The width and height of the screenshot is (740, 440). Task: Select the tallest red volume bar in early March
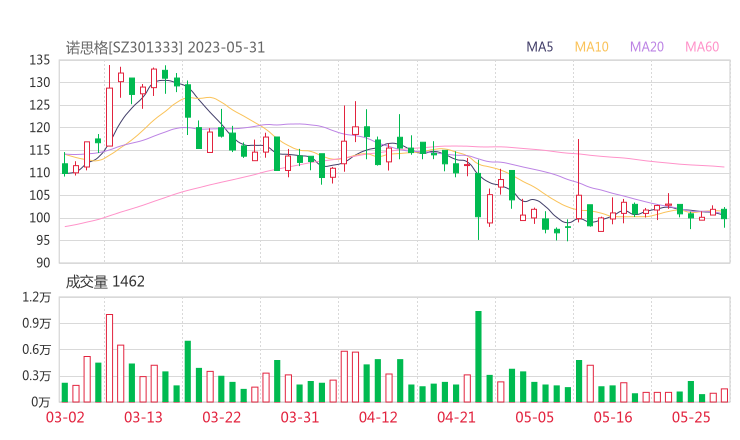[x=109, y=358]
